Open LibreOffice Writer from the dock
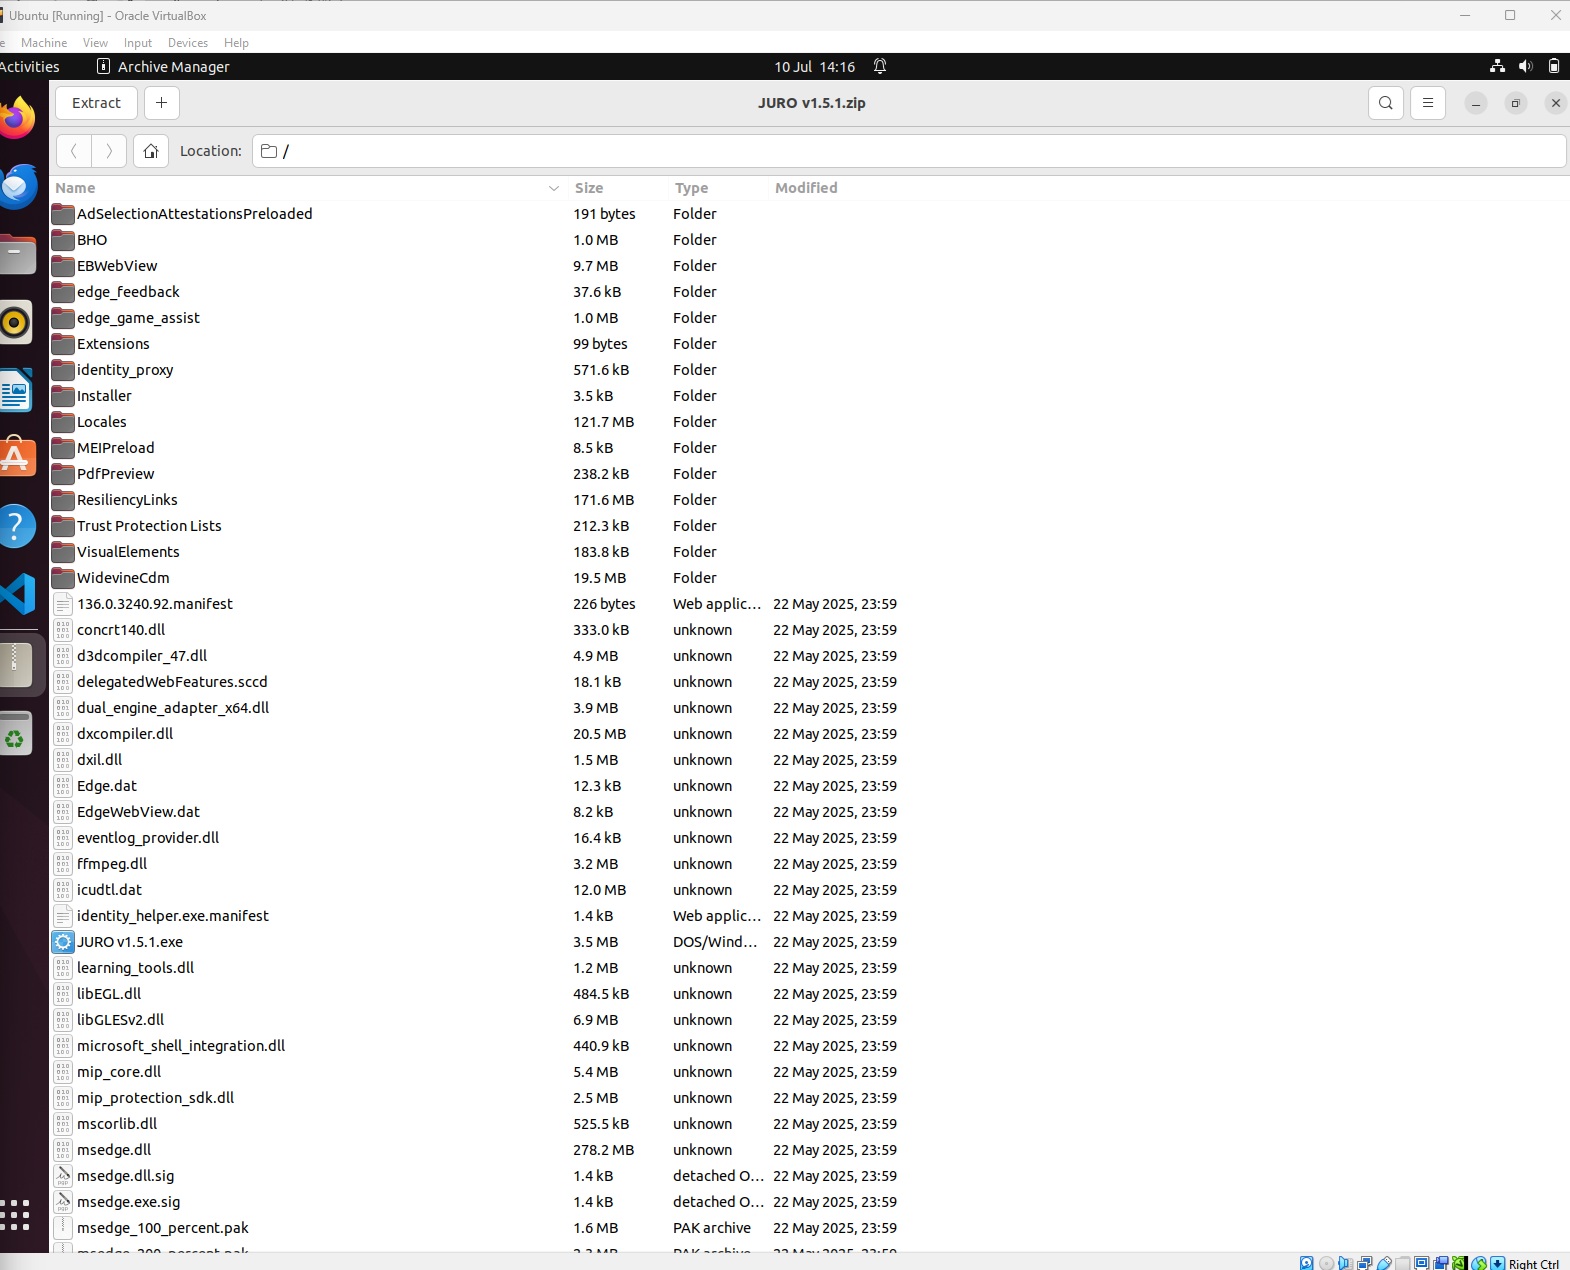This screenshot has width=1570, height=1270. click(x=16, y=390)
